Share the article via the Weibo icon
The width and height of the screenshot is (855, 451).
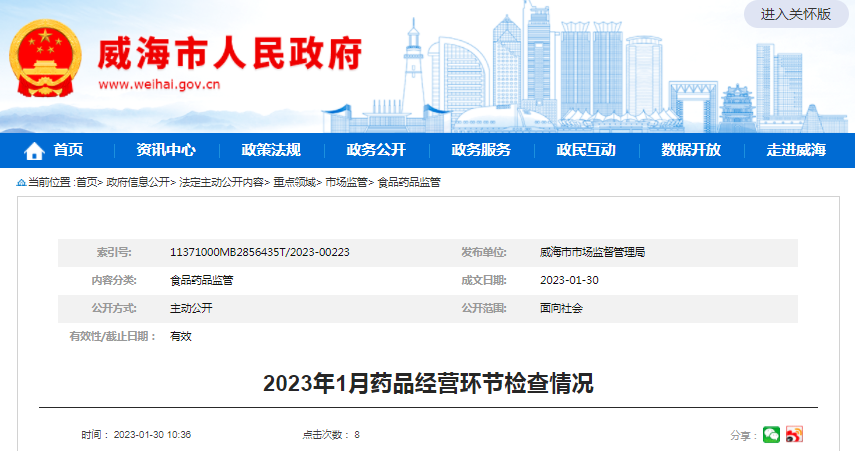point(794,435)
